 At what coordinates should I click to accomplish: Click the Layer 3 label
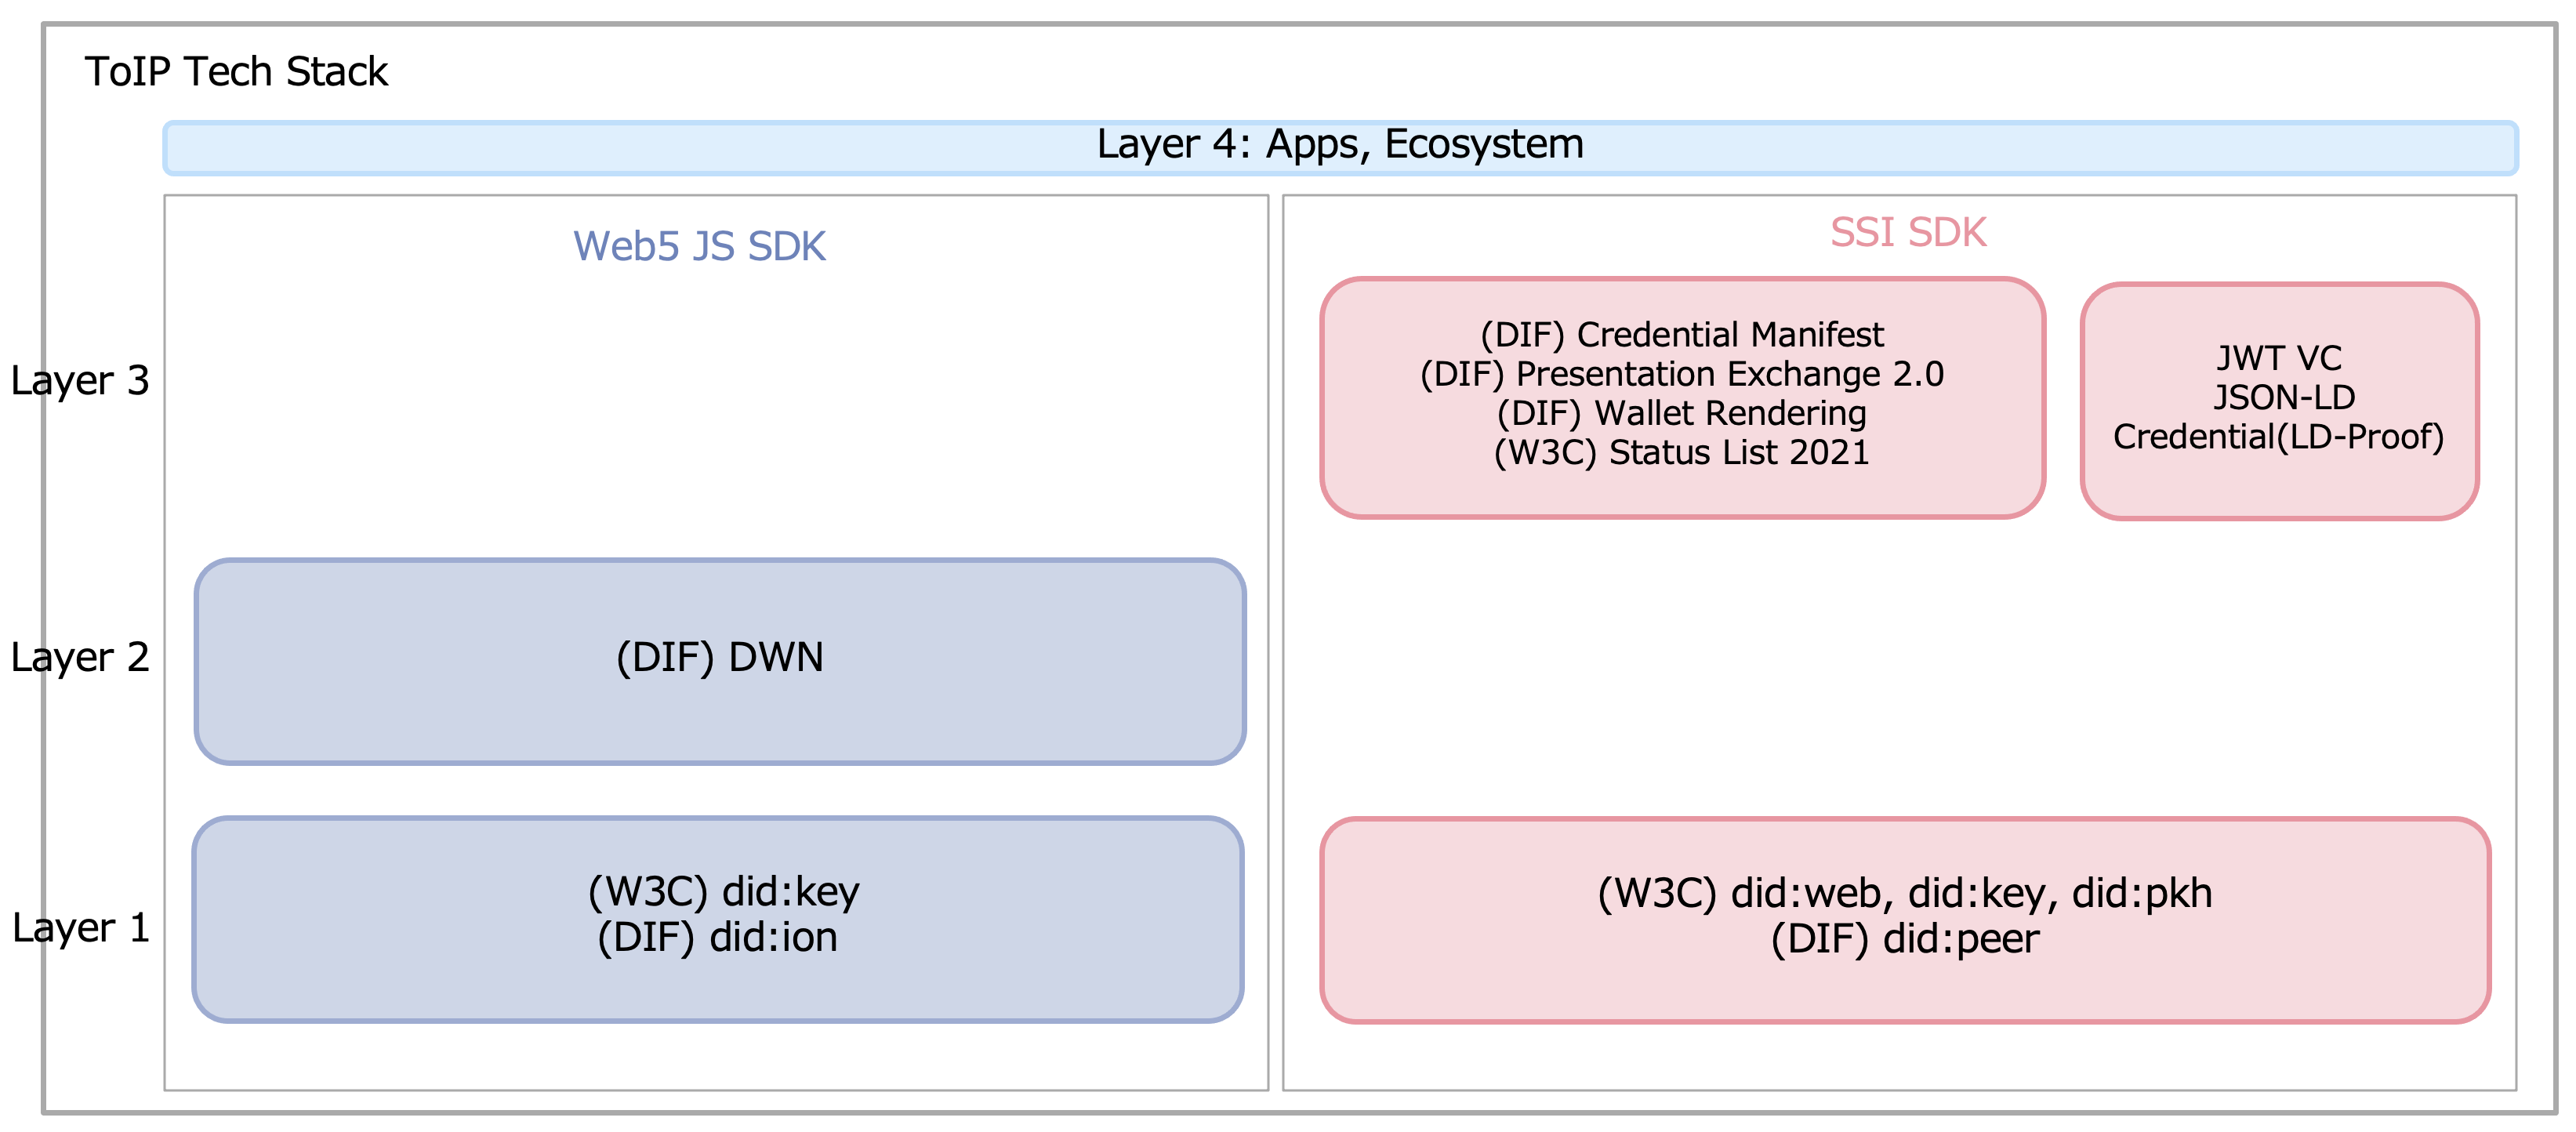pyautogui.click(x=80, y=381)
